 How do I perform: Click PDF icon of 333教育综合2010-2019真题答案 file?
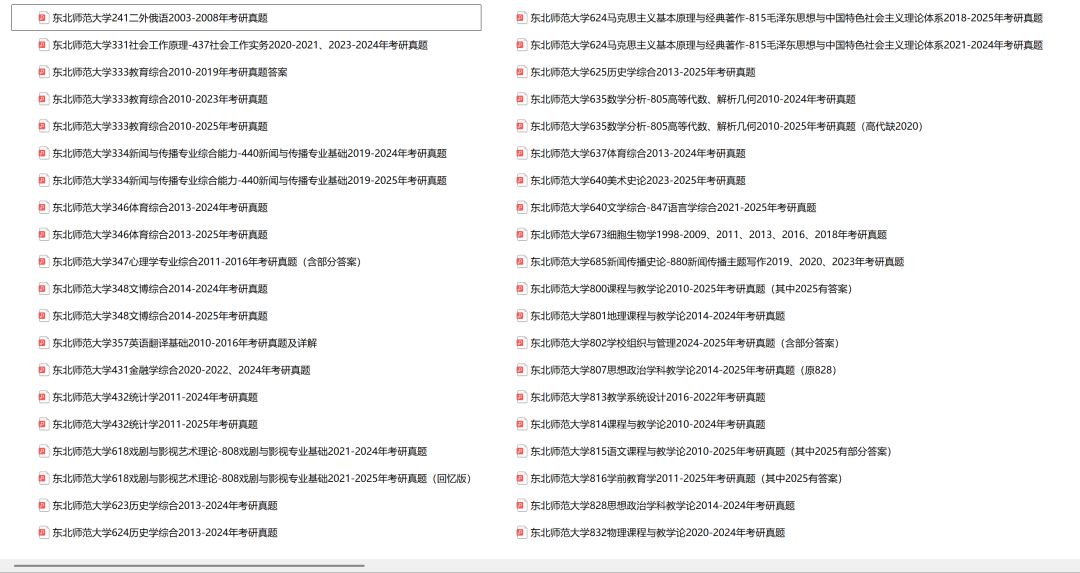click(43, 72)
